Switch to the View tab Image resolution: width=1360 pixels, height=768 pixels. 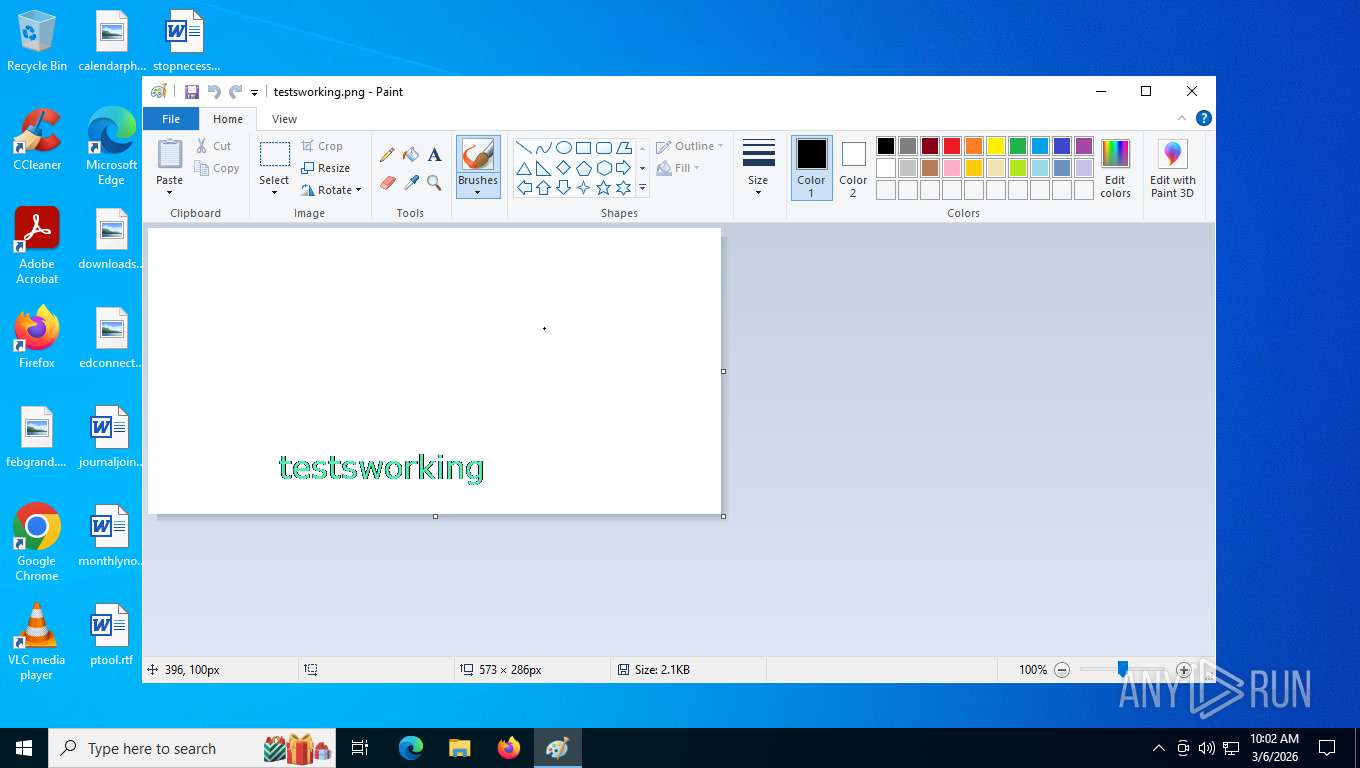[285, 119]
